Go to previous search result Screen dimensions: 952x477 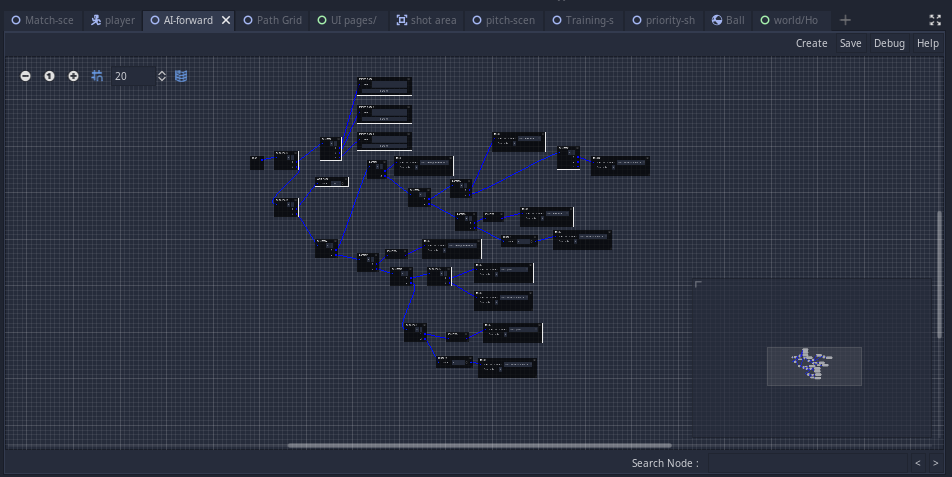pyautogui.click(x=917, y=463)
